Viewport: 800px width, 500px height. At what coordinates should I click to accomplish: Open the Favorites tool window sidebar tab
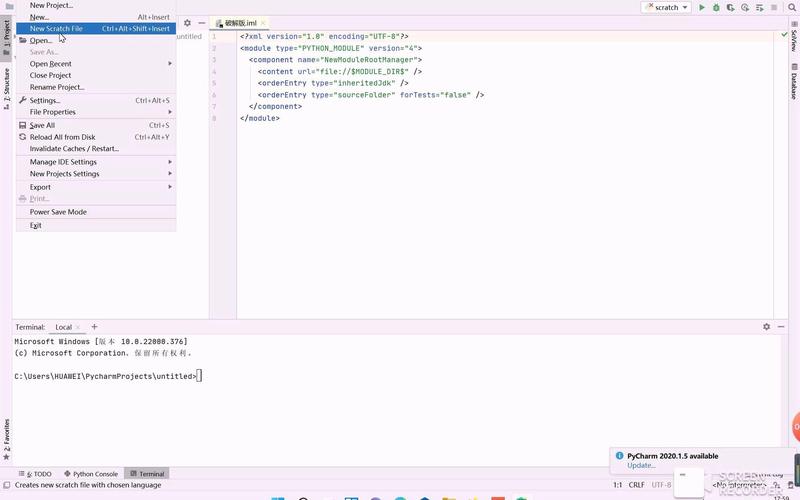[x=6, y=439]
